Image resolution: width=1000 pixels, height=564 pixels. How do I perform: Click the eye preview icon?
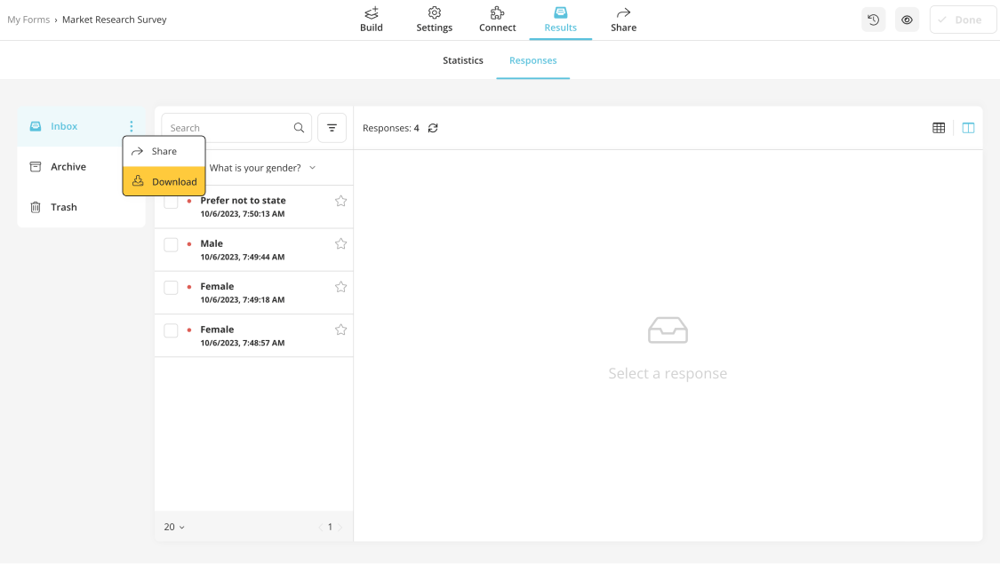pos(907,20)
